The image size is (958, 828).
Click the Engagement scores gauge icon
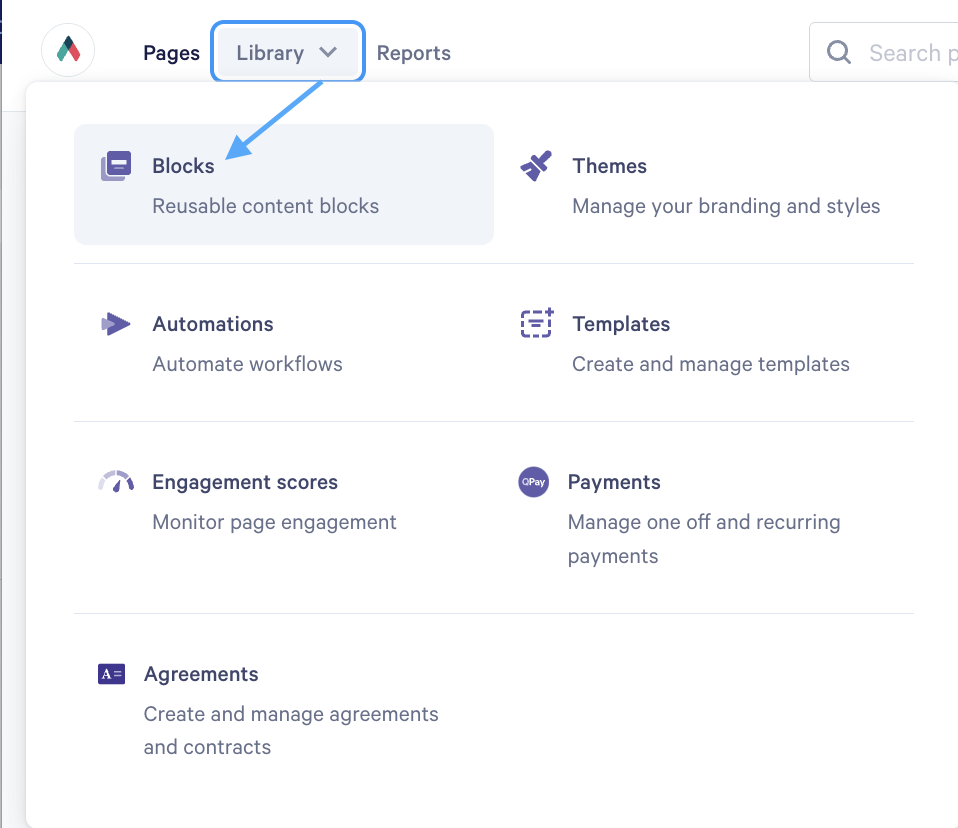point(116,482)
